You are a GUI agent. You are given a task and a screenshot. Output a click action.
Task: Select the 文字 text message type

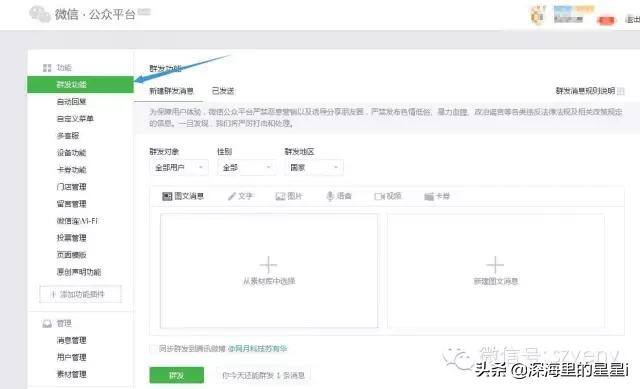click(x=240, y=196)
